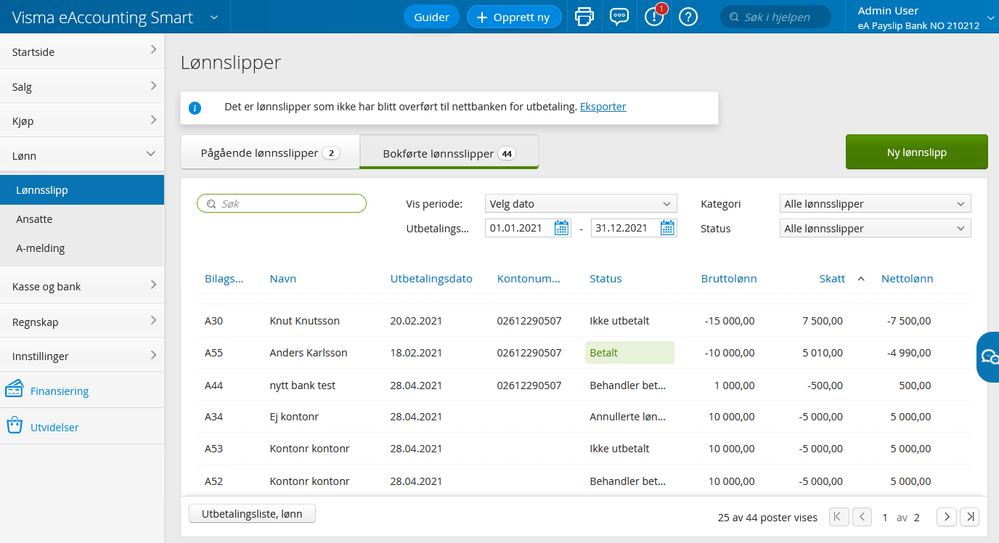
Task: Click the Visma eAccounting Smart title
Action: pyautogui.click(x=102, y=17)
